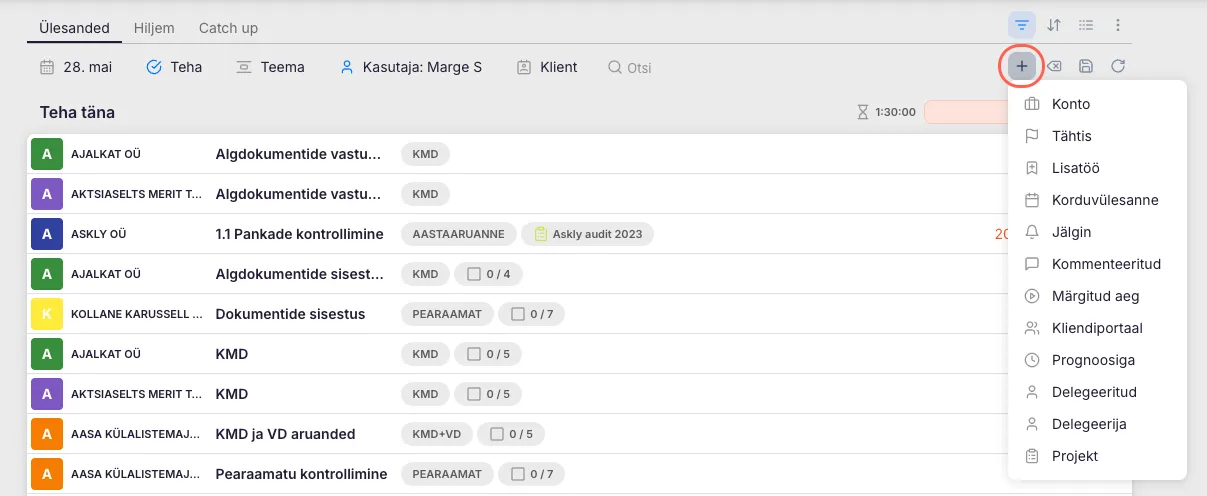
Task: Open the sort order arrows icon
Action: pyautogui.click(x=1054, y=25)
